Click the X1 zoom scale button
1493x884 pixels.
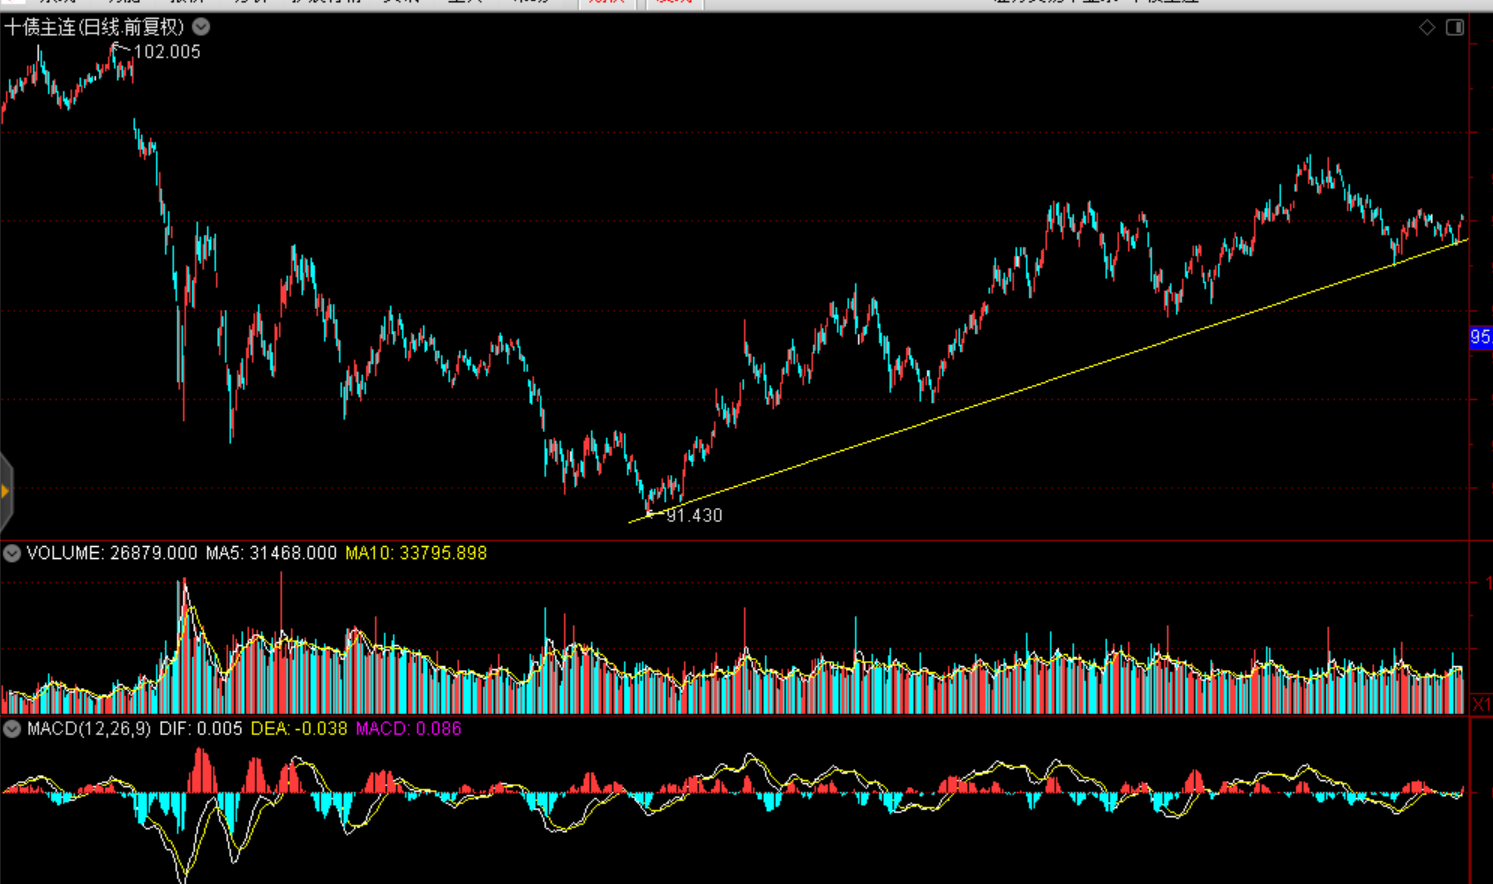click(1480, 704)
